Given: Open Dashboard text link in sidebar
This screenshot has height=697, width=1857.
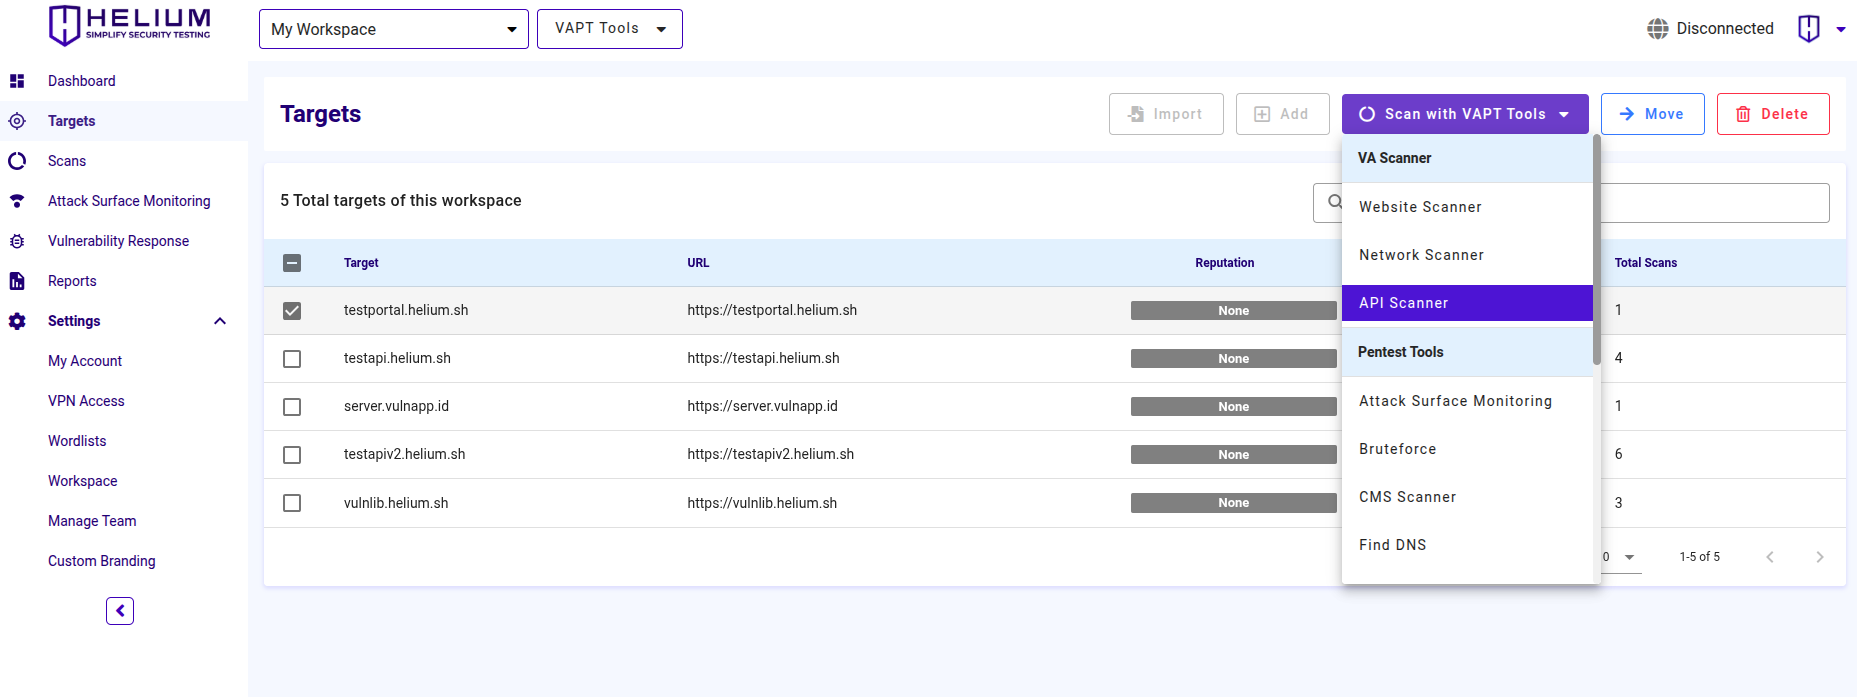Looking at the screenshot, I should tap(81, 81).
